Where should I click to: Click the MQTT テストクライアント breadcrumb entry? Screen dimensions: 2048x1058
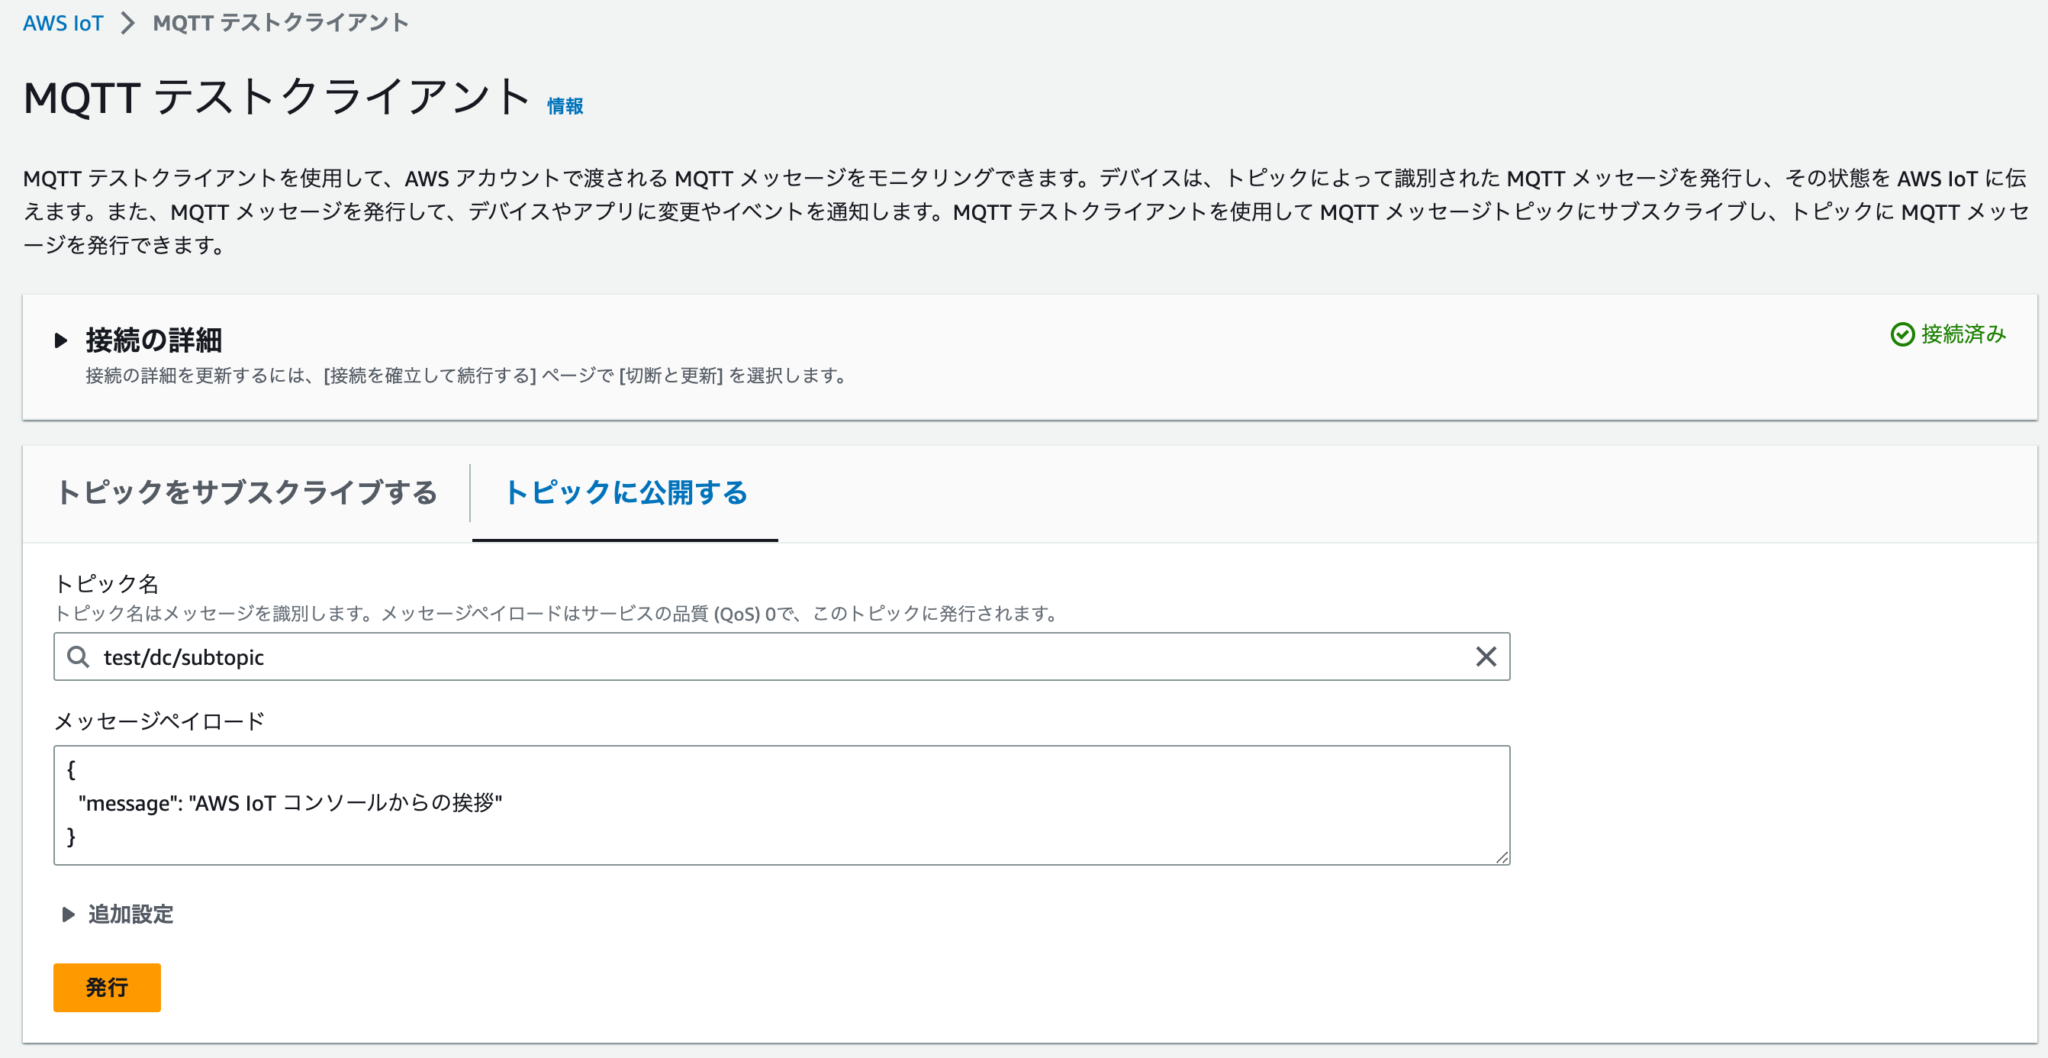coord(279,21)
